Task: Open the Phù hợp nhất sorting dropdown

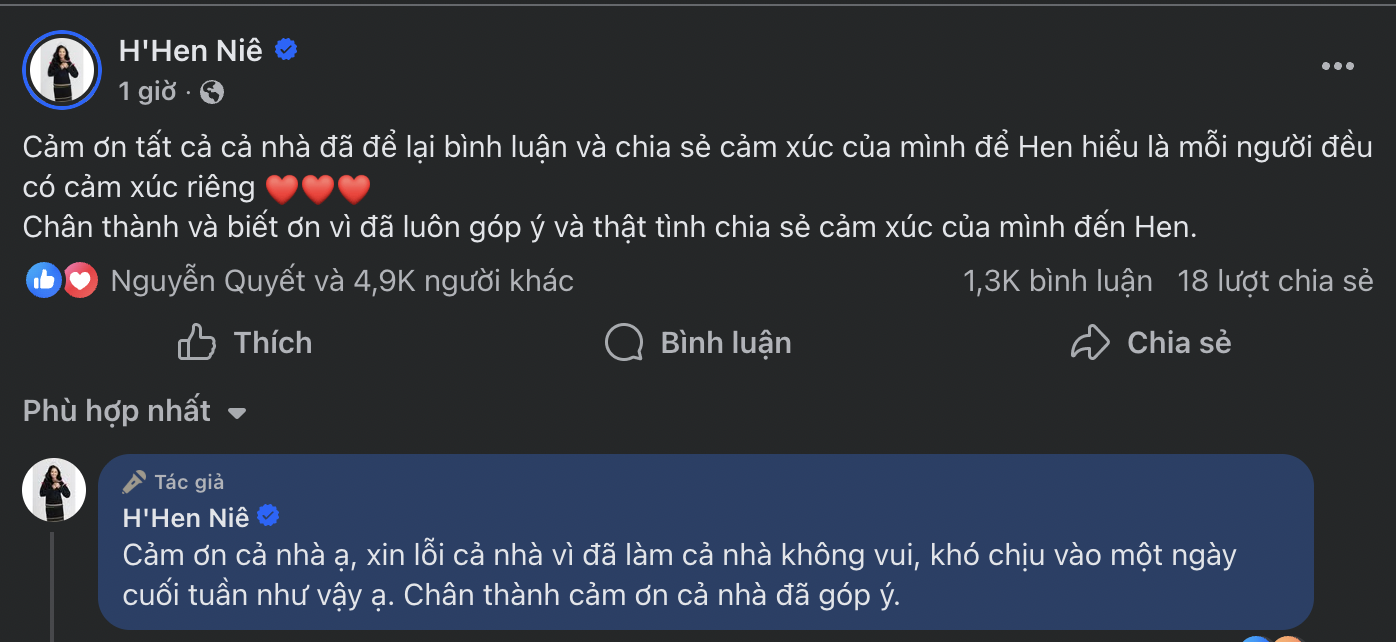Action: coord(117,410)
